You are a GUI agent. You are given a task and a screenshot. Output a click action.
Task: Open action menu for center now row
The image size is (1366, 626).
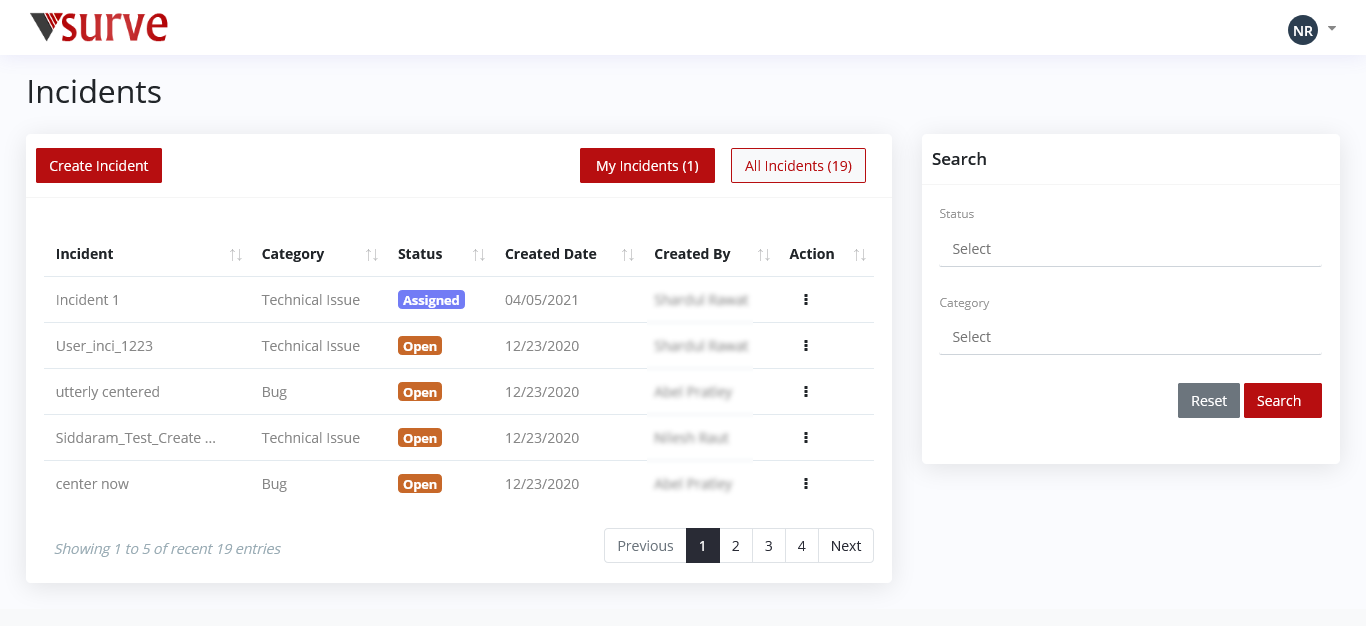(805, 484)
